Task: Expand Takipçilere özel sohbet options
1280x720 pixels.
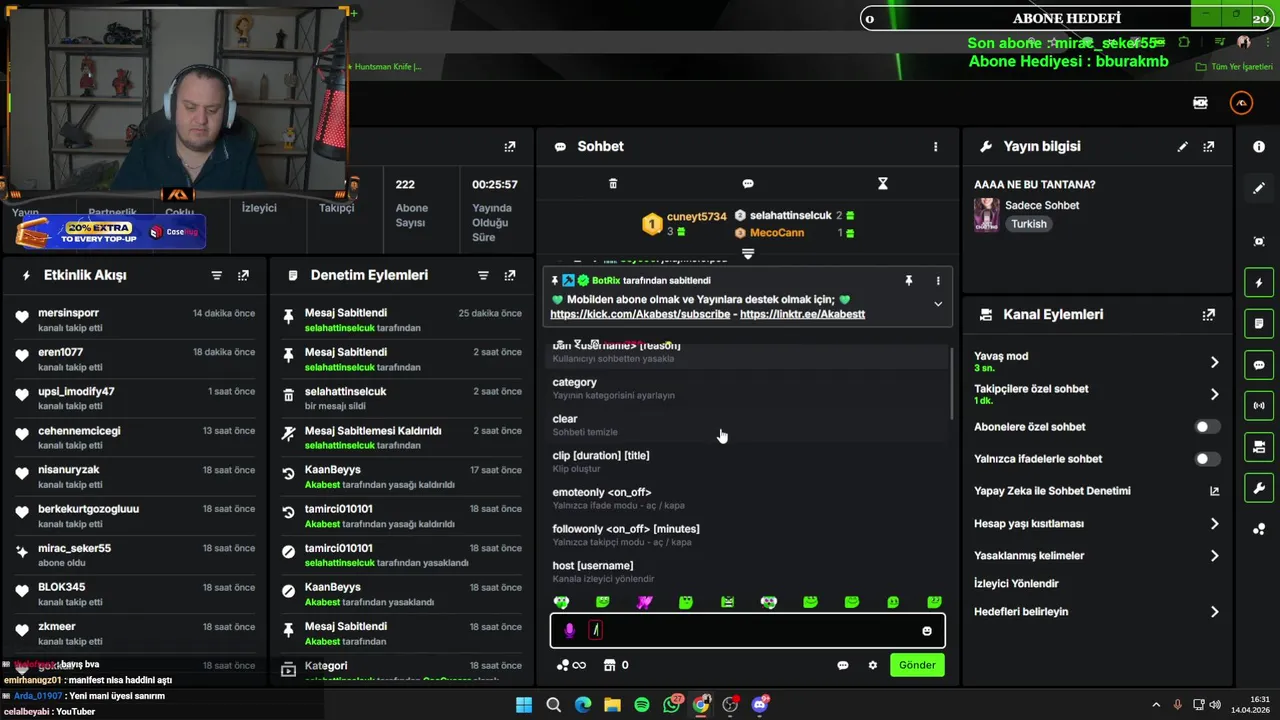Action: tap(1214, 394)
